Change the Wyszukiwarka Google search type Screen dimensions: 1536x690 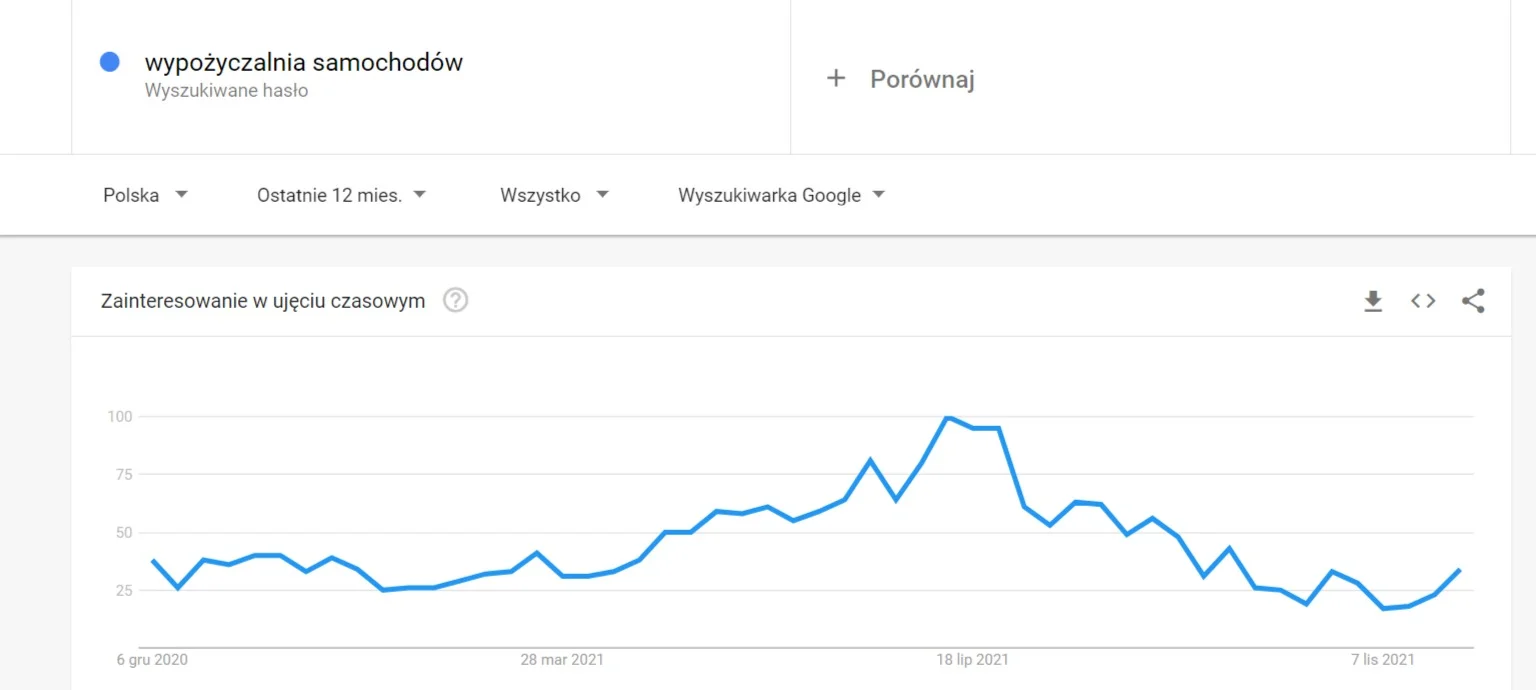coord(781,195)
